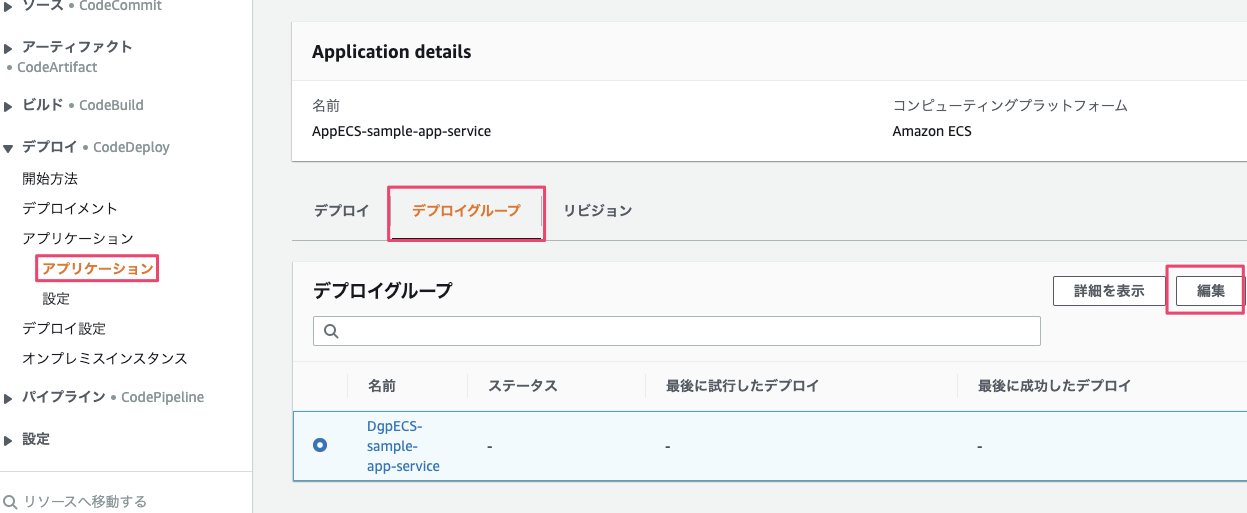Expand the ビルド CodeBuild section
Viewport: 1247px width, 513px height.
tap(9, 105)
